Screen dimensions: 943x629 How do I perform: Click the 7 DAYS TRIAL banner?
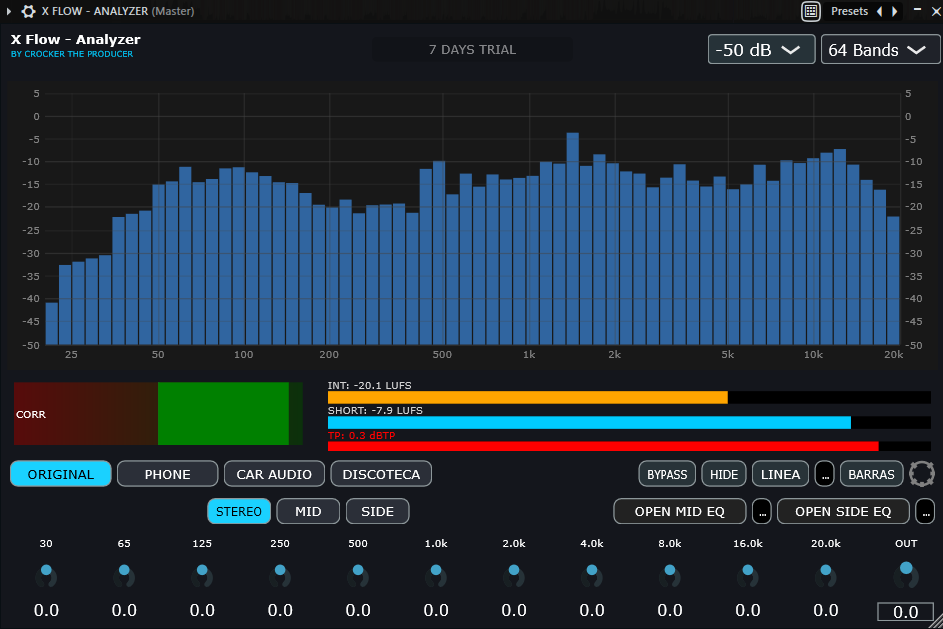(x=472, y=49)
